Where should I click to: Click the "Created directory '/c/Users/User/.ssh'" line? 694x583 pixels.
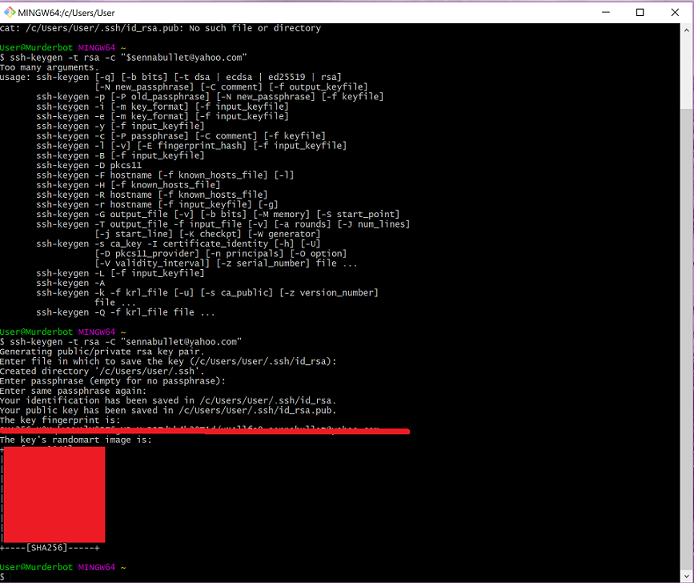[x=102, y=371]
